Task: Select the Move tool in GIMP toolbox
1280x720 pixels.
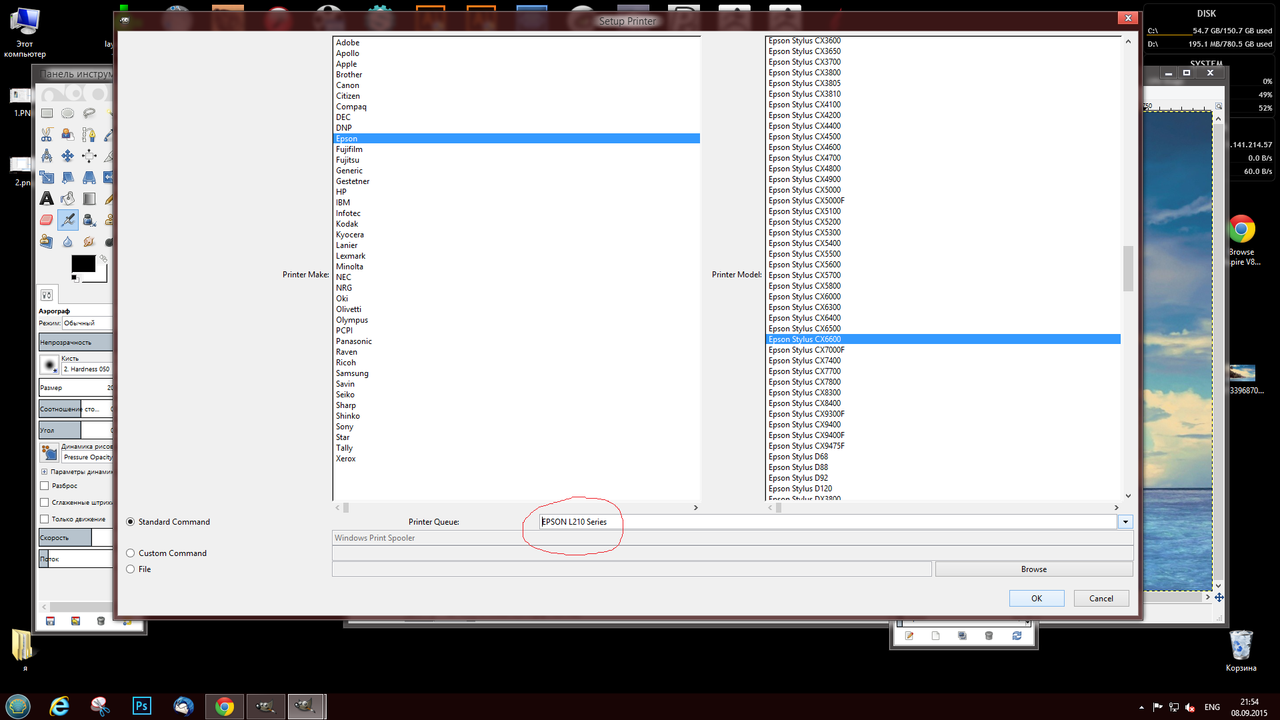Action: tap(67, 156)
